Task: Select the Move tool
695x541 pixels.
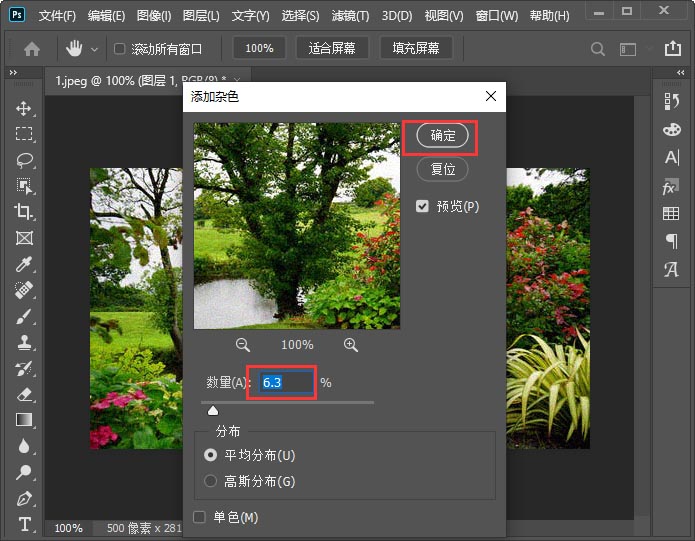Action: 23,108
